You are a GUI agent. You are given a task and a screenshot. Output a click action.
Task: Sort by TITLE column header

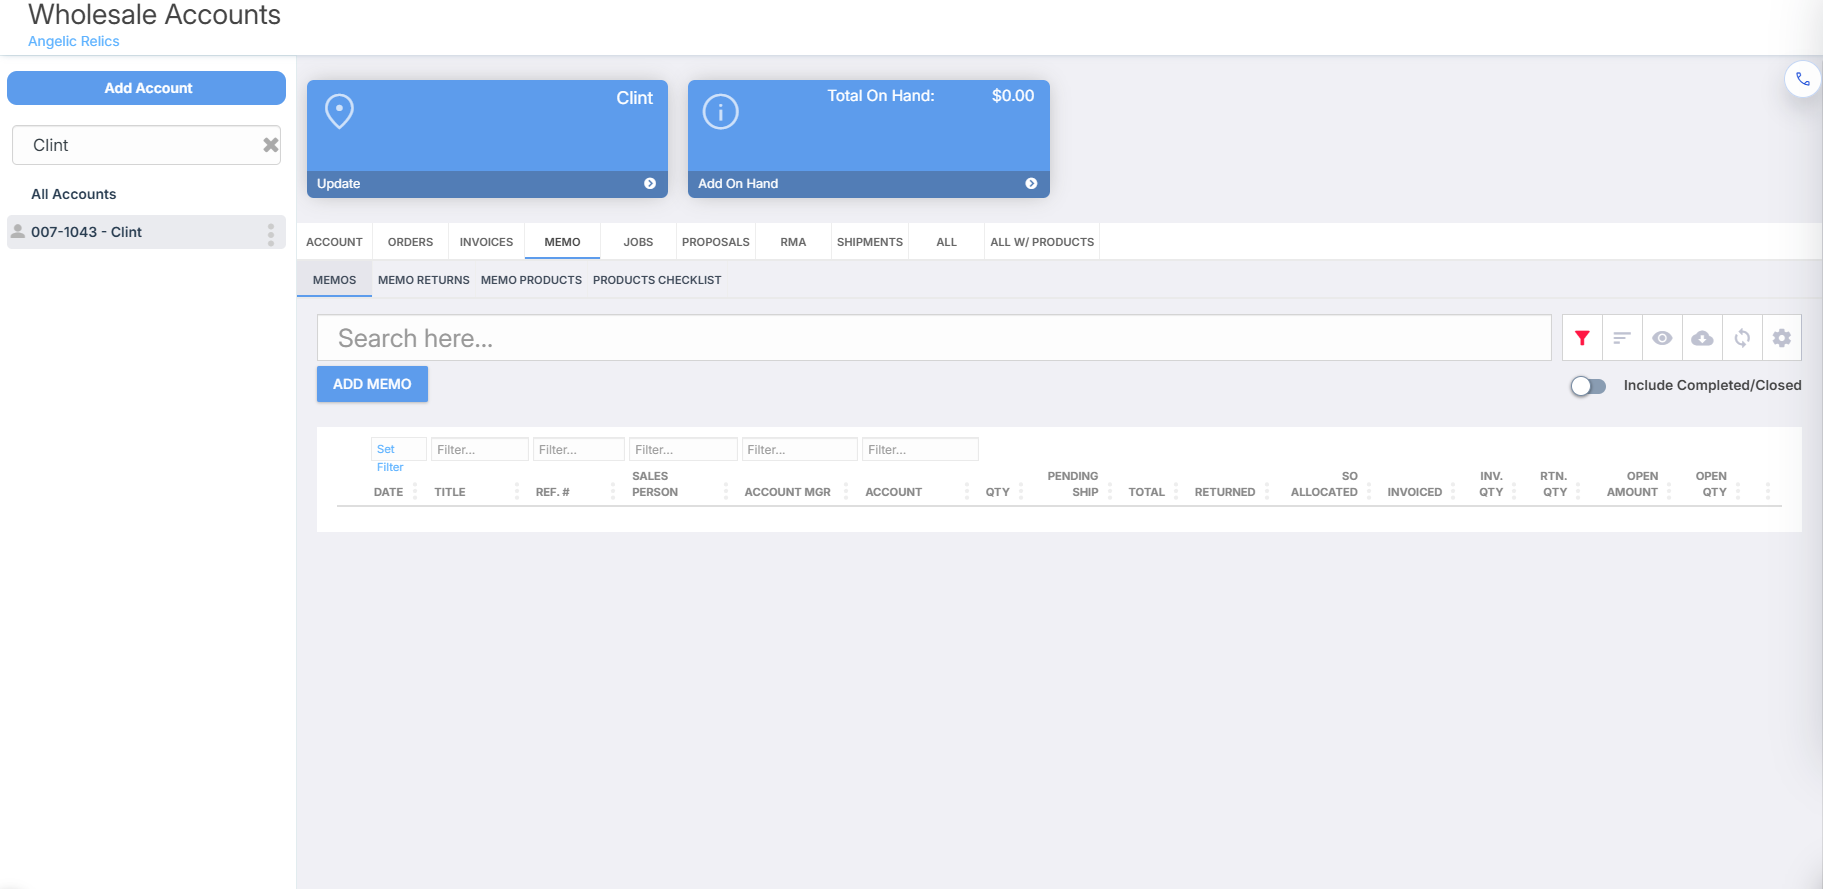point(450,492)
